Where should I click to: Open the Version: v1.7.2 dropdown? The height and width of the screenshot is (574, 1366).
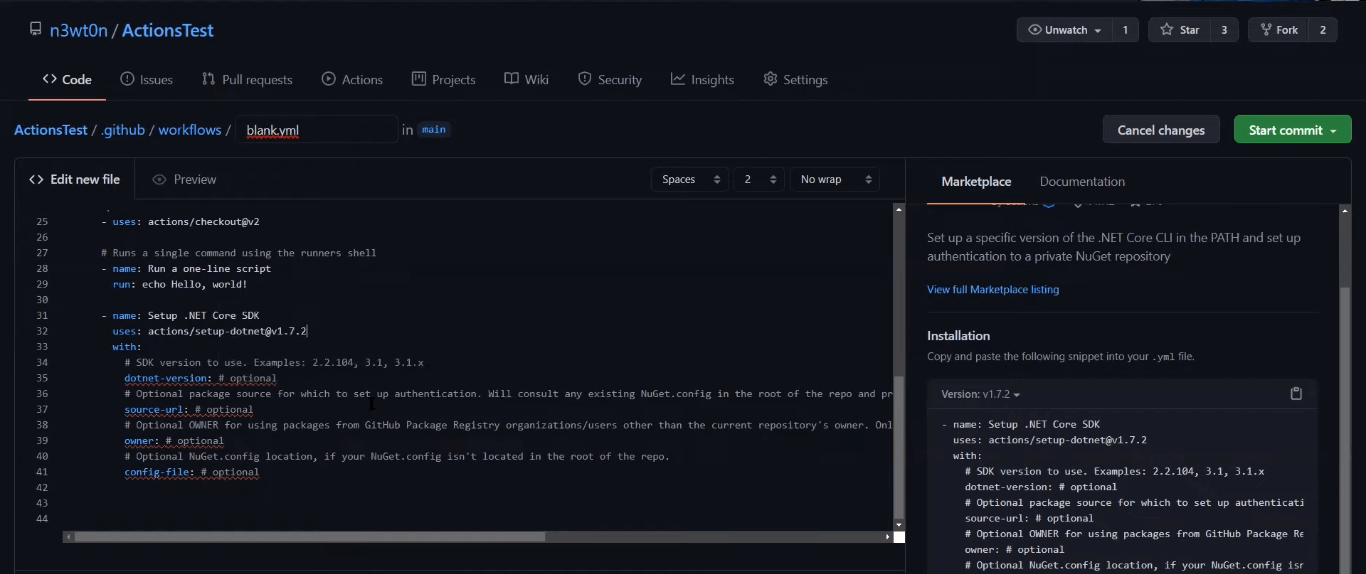(980, 394)
